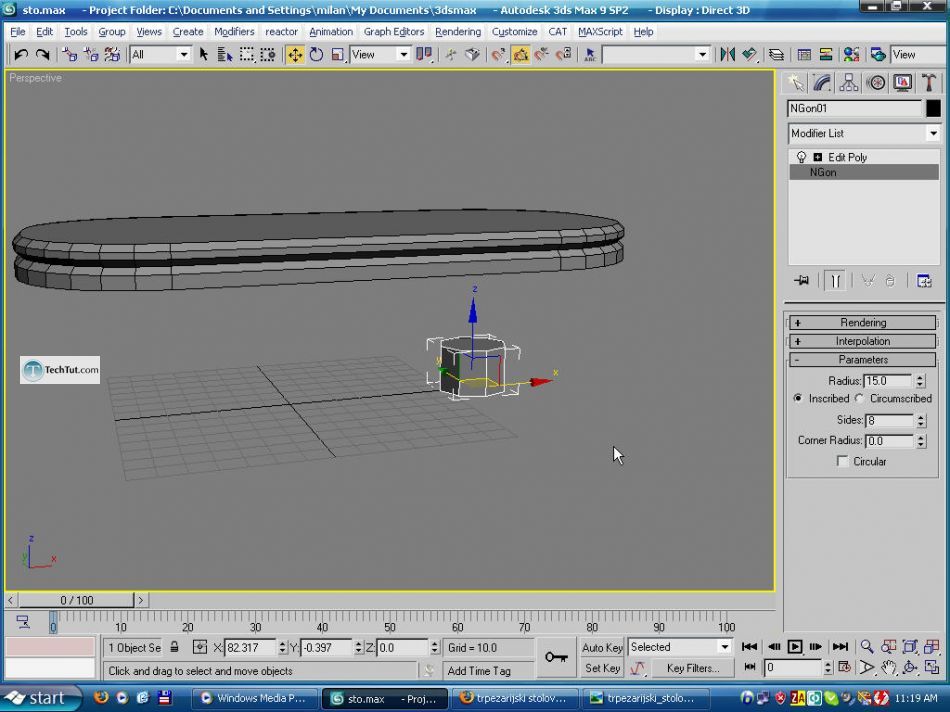Open the reactor menu

[282, 32]
